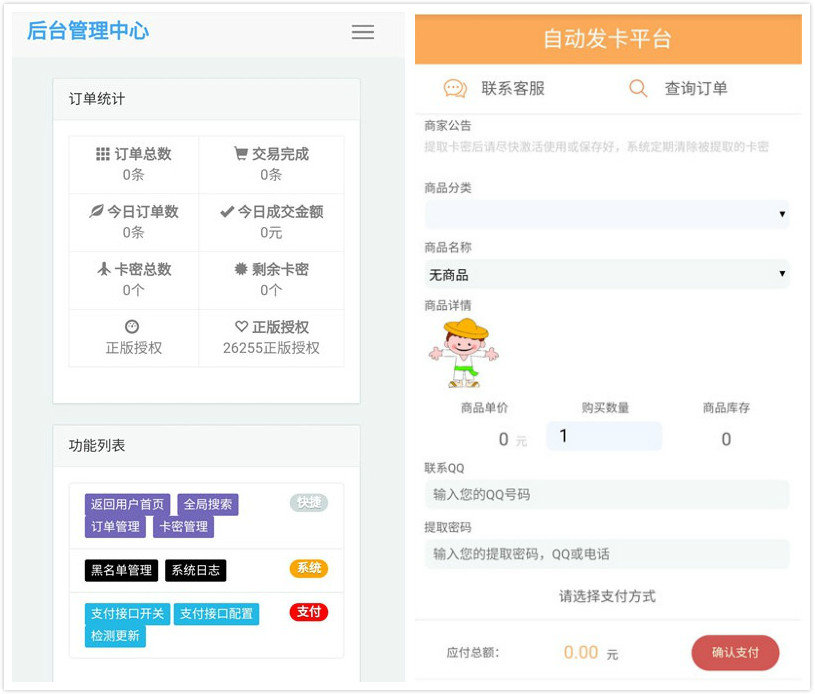Click the 剩余卡密 gear icon
The width and height of the screenshot is (815, 694).
coord(241,269)
